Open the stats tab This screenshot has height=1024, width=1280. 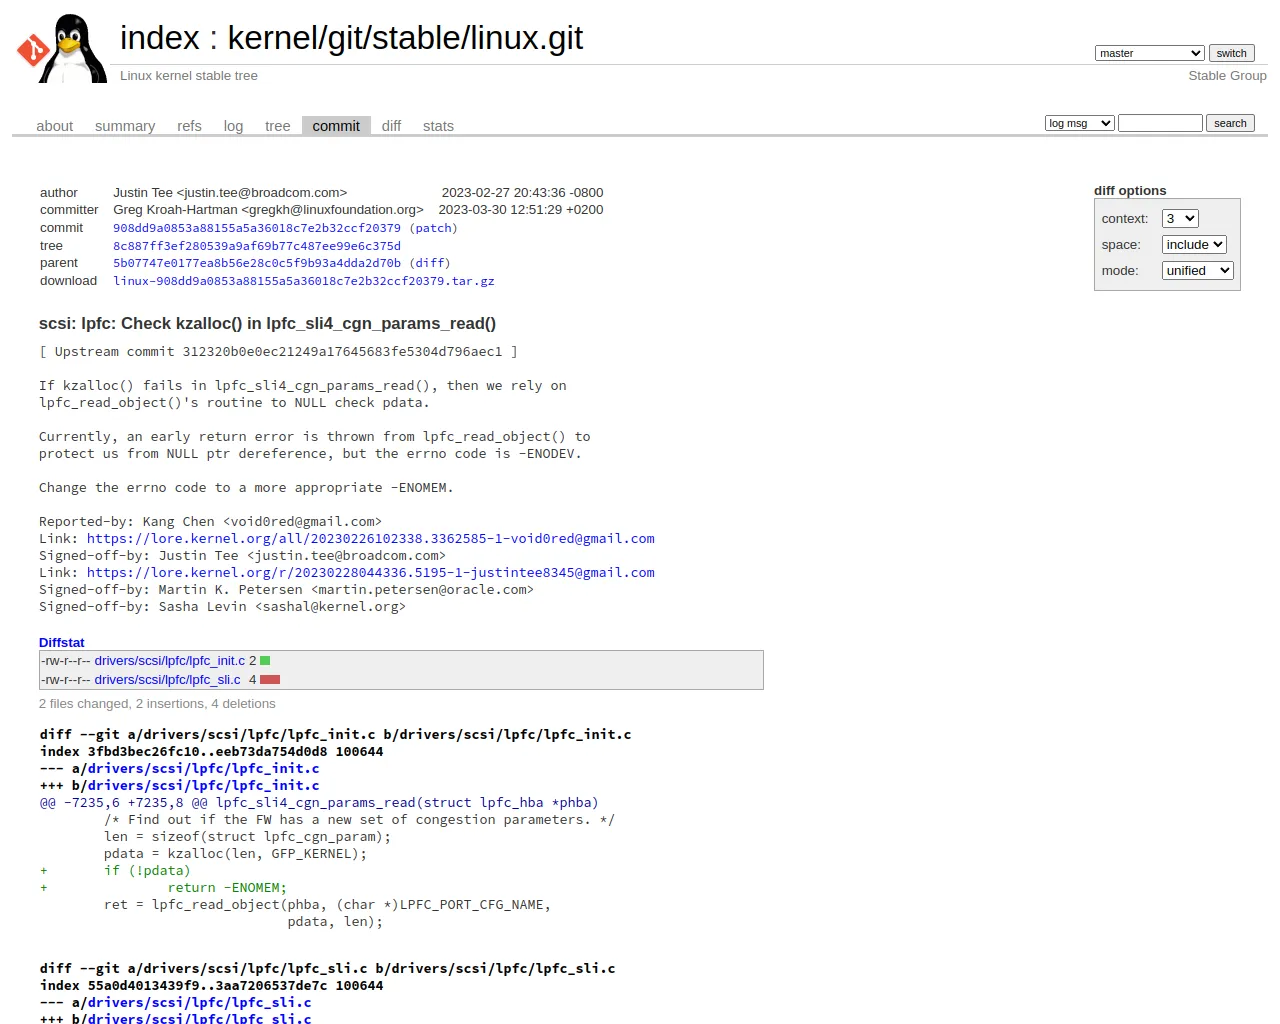[x=438, y=126]
